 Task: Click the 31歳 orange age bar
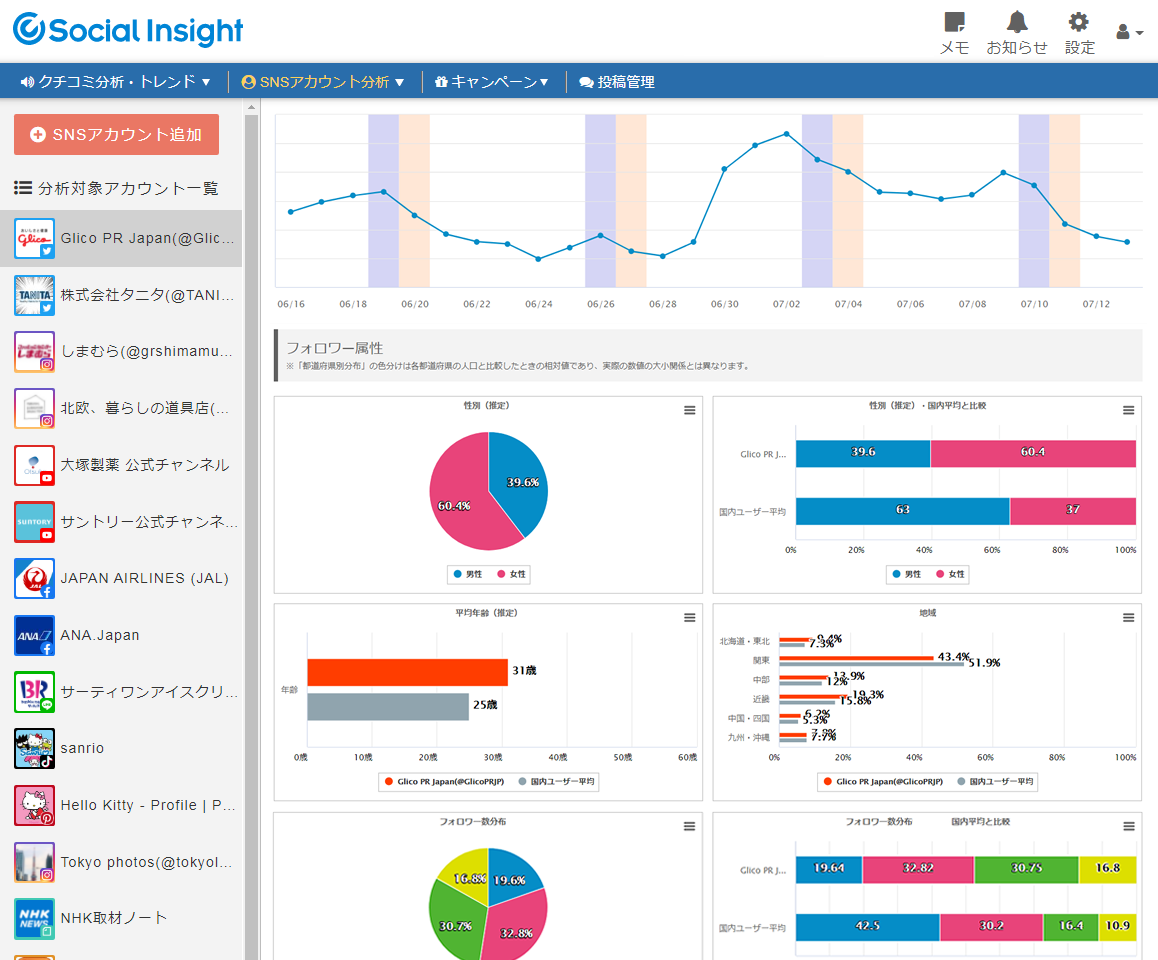[408, 672]
